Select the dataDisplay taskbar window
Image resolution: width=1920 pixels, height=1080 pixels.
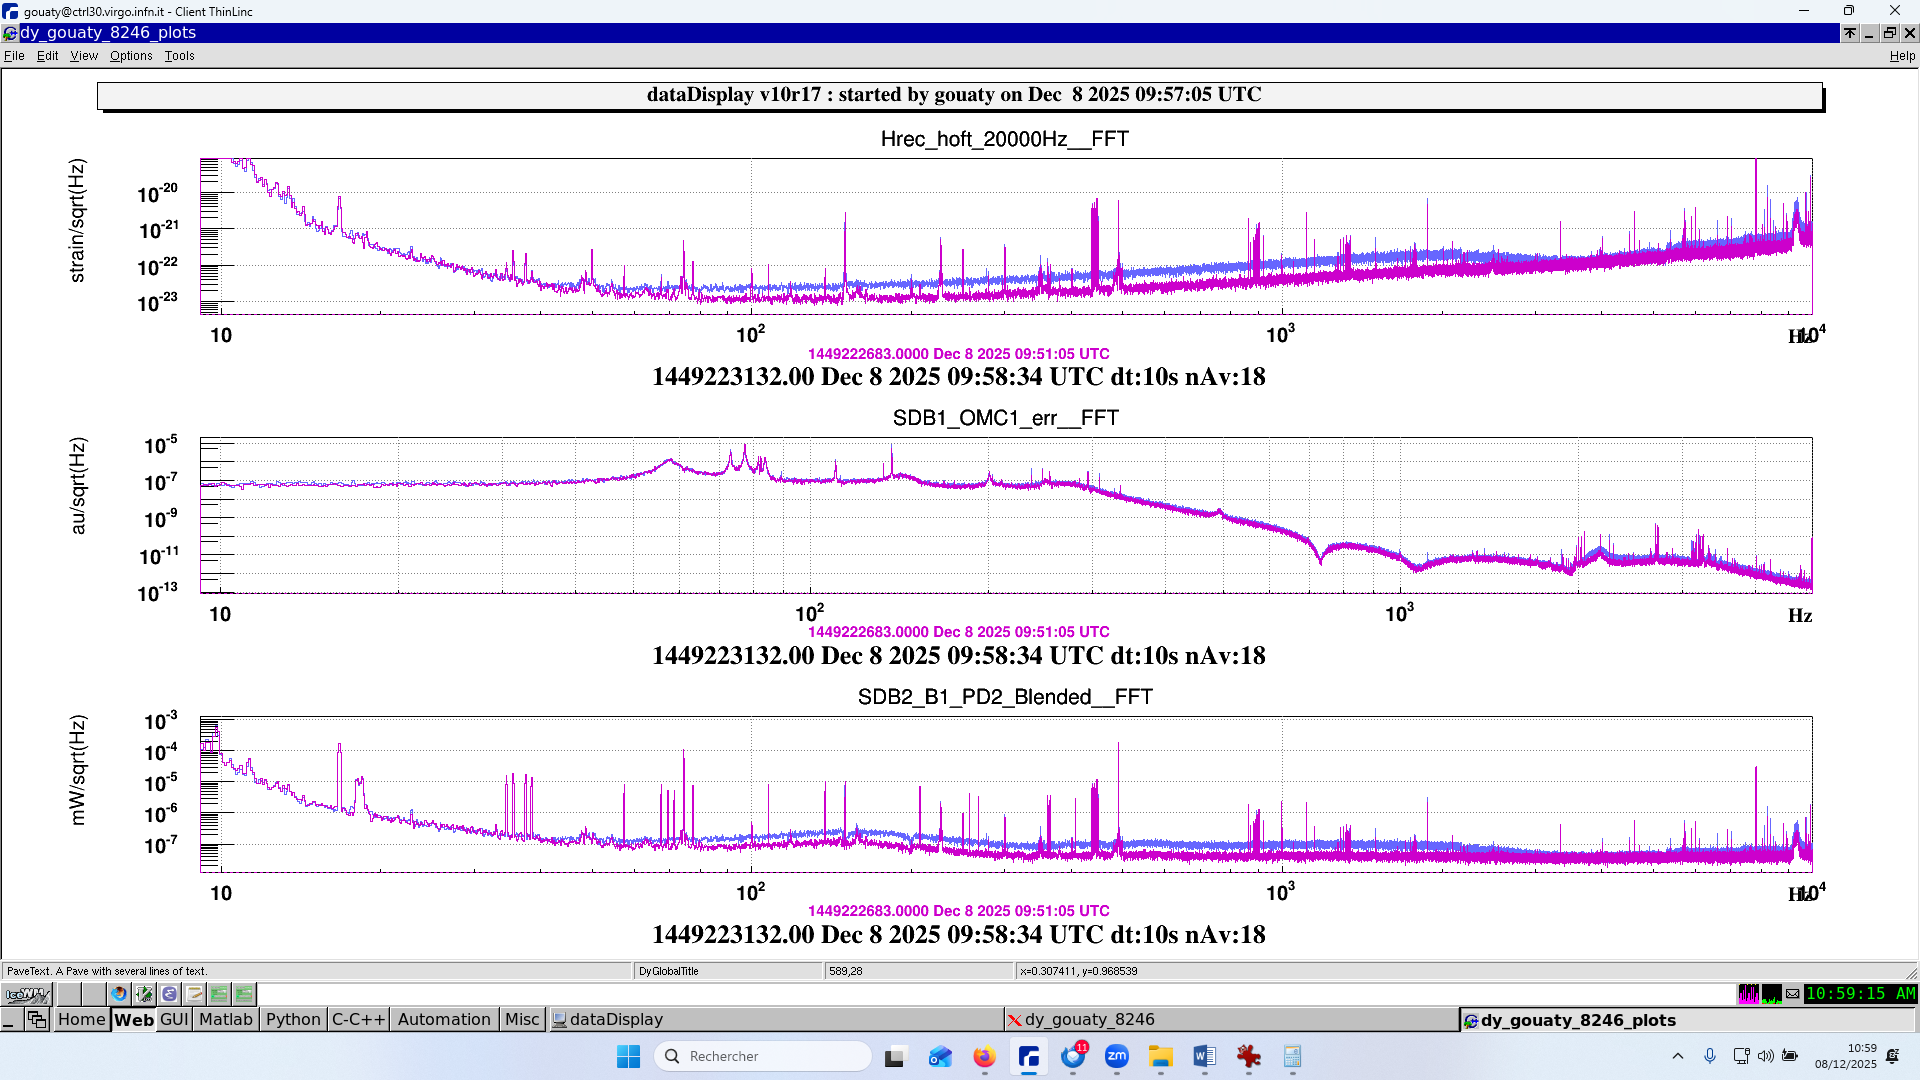pyautogui.click(x=615, y=1019)
